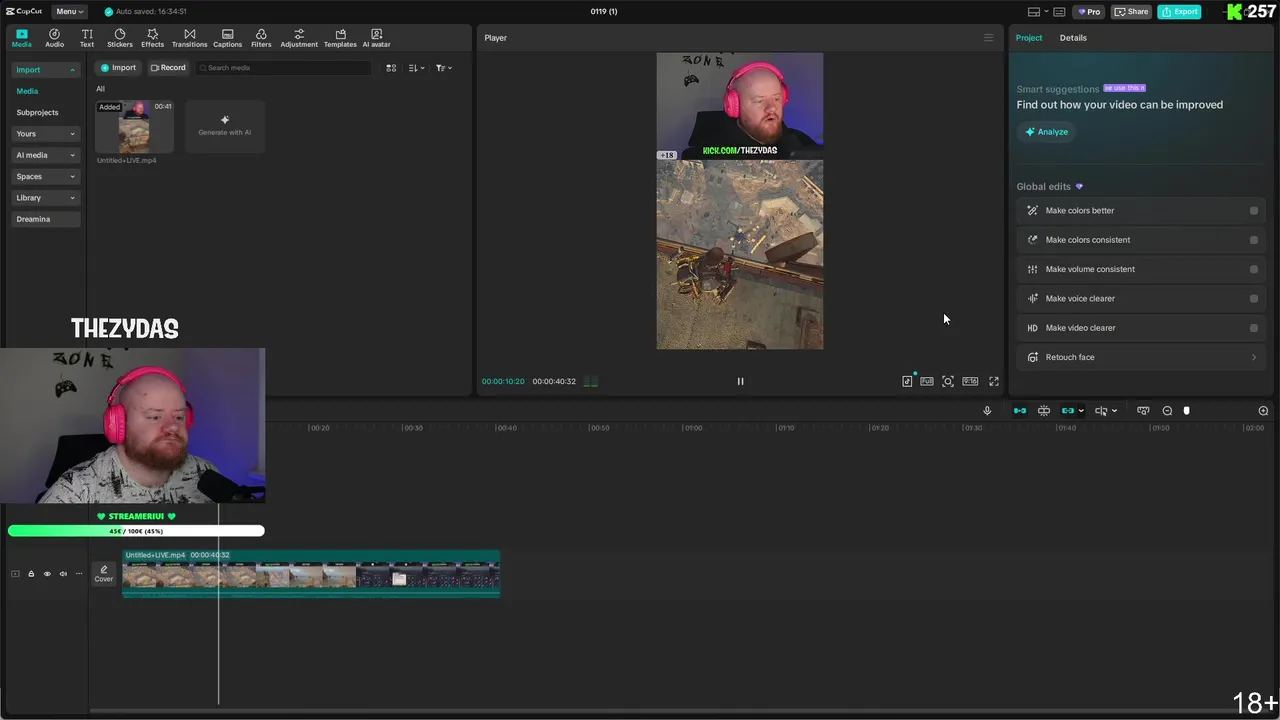Select the Untitled+LIVE.mp4 media thumbnail

click(x=134, y=127)
